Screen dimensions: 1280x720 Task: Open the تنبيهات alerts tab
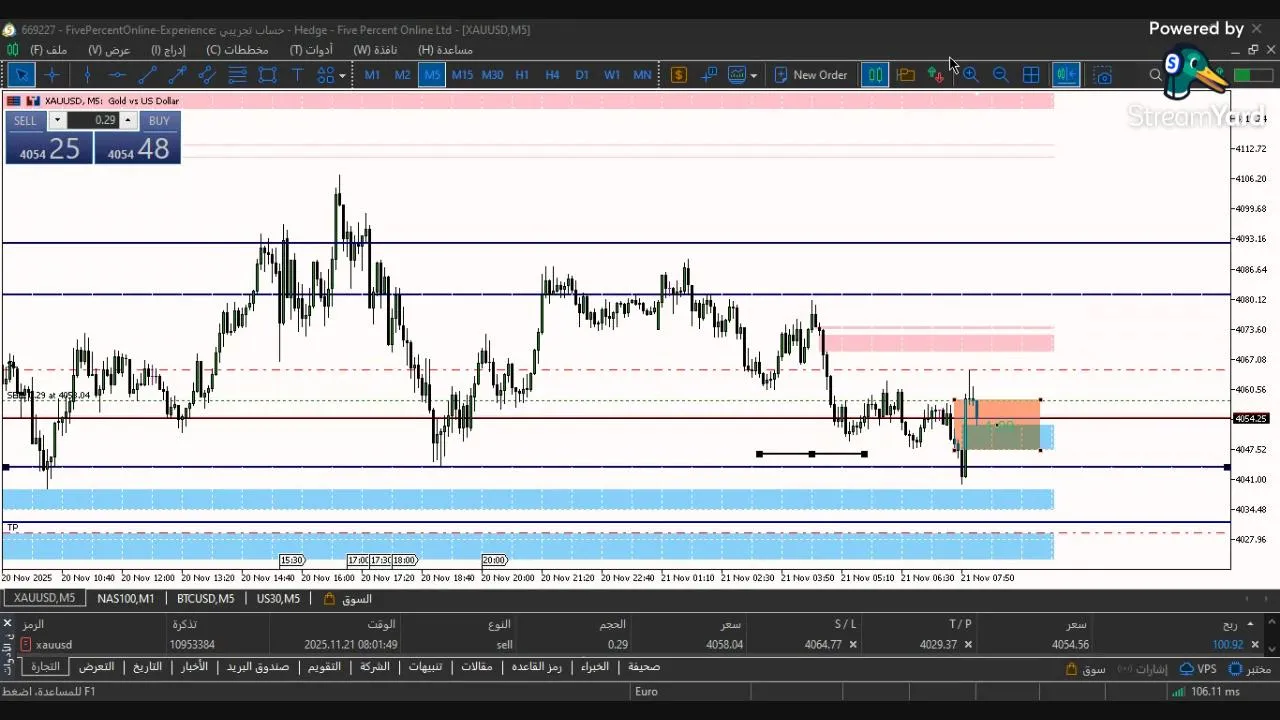tap(425, 667)
